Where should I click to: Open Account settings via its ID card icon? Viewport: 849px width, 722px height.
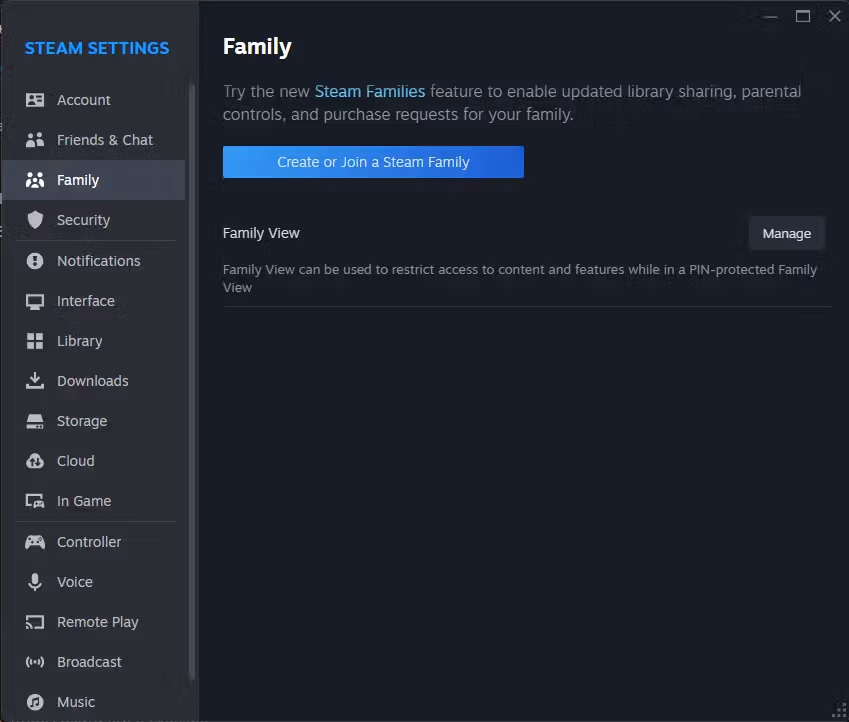coord(35,100)
